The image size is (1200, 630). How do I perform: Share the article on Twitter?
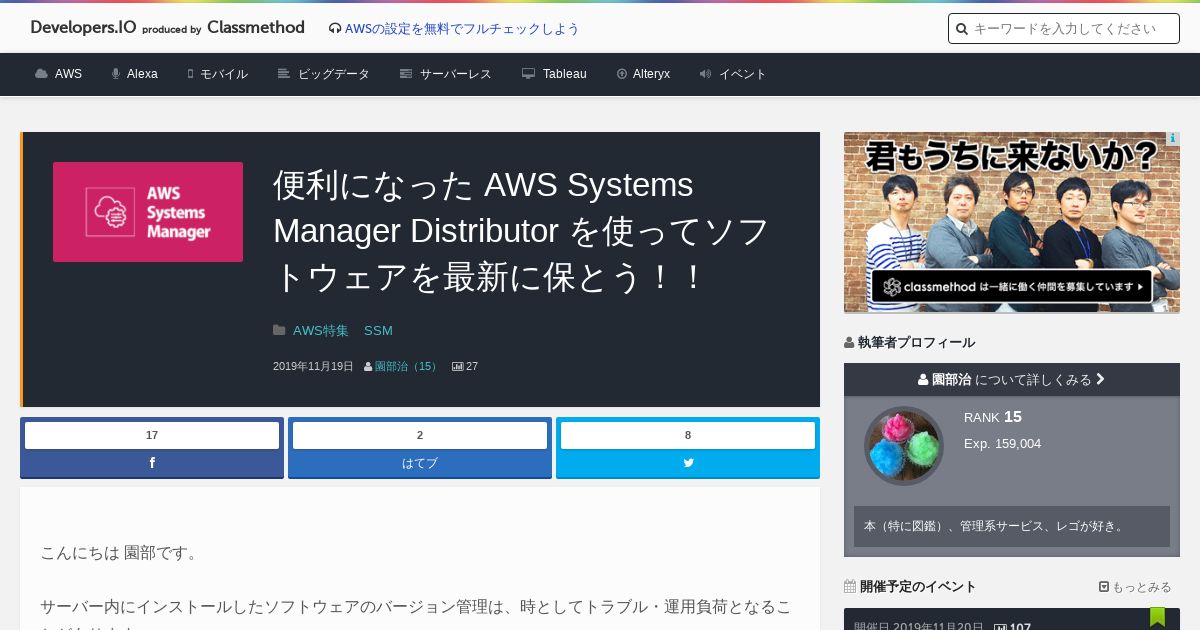(x=688, y=463)
